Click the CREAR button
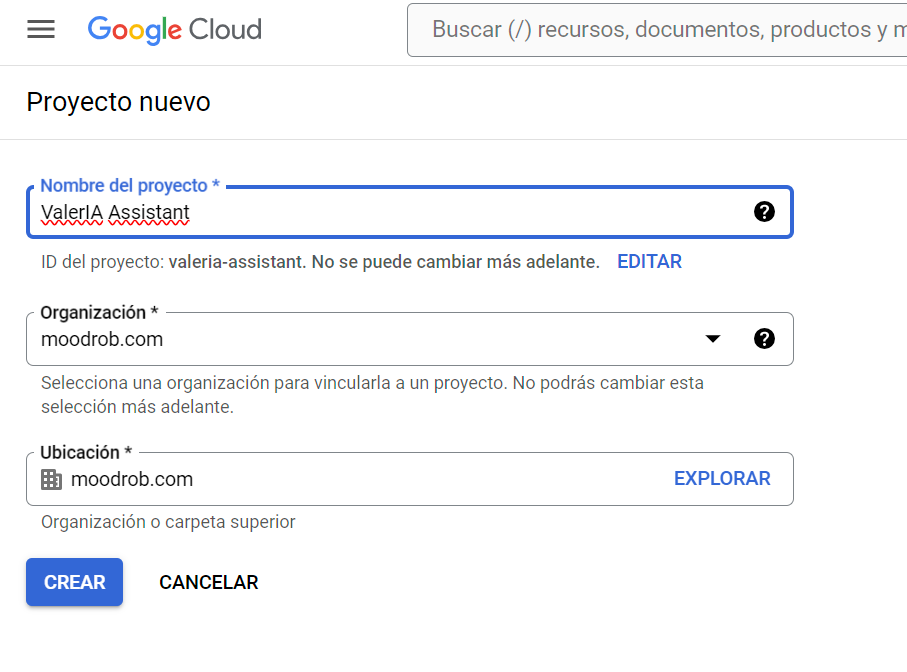This screenshot has width=907, height=672. [75, 582]
